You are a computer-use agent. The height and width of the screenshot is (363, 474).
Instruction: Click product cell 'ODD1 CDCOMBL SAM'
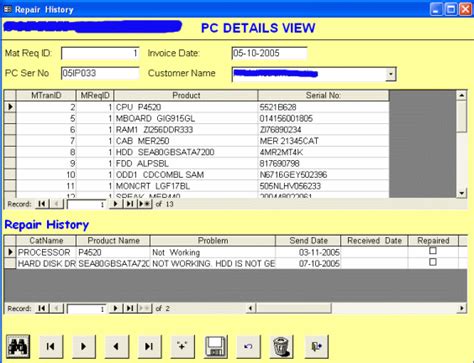point(186,175)
